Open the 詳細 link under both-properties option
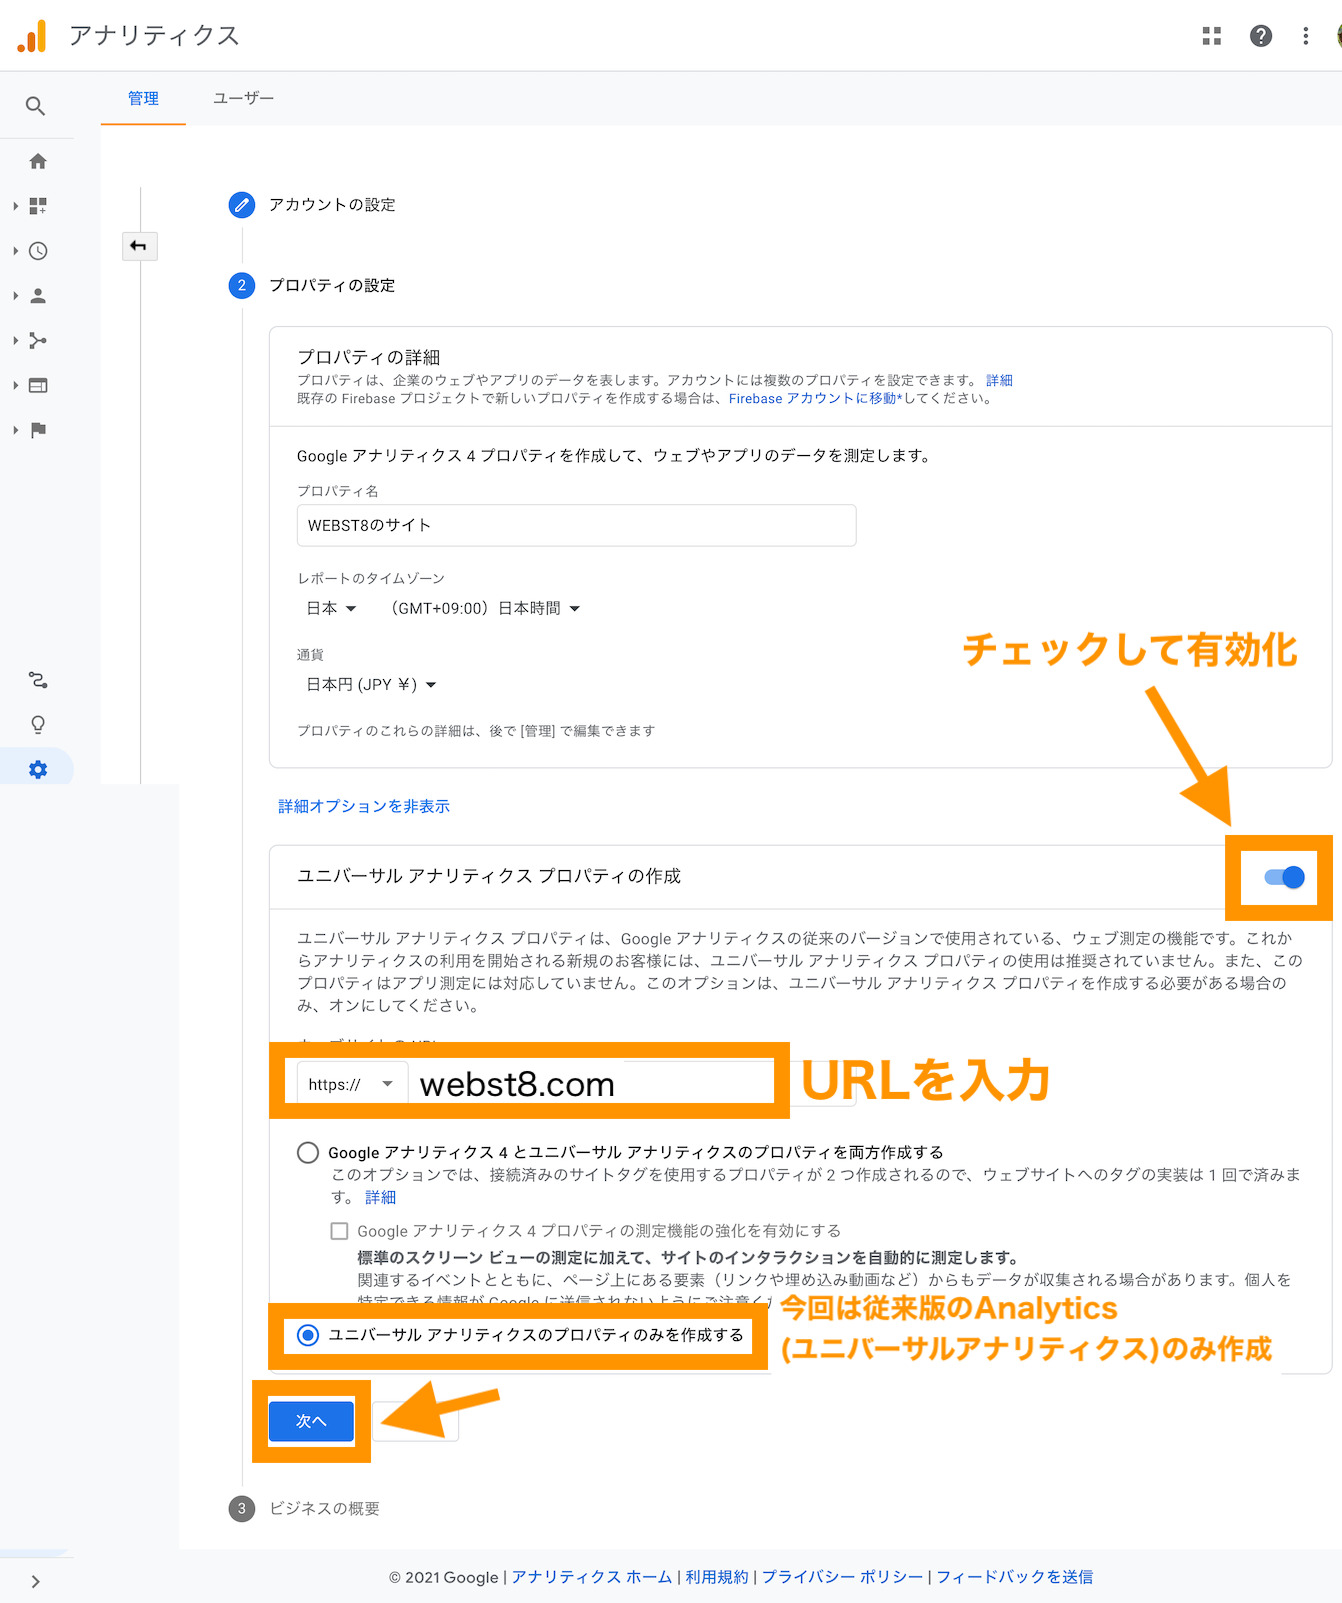 [380, 1197]
